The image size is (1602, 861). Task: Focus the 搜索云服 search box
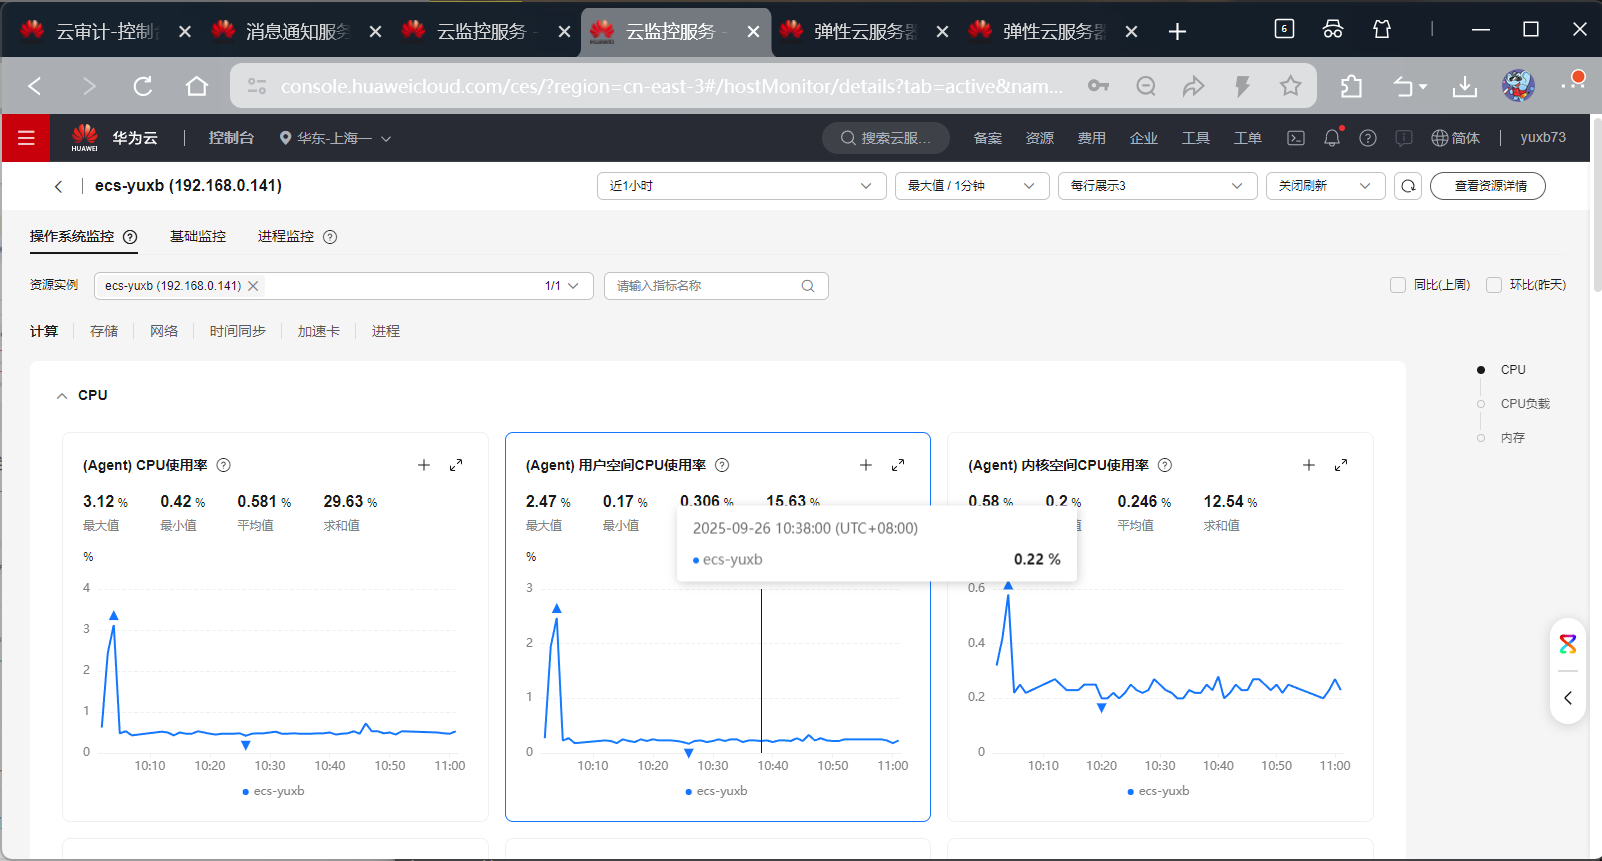(x=886, y=138)
